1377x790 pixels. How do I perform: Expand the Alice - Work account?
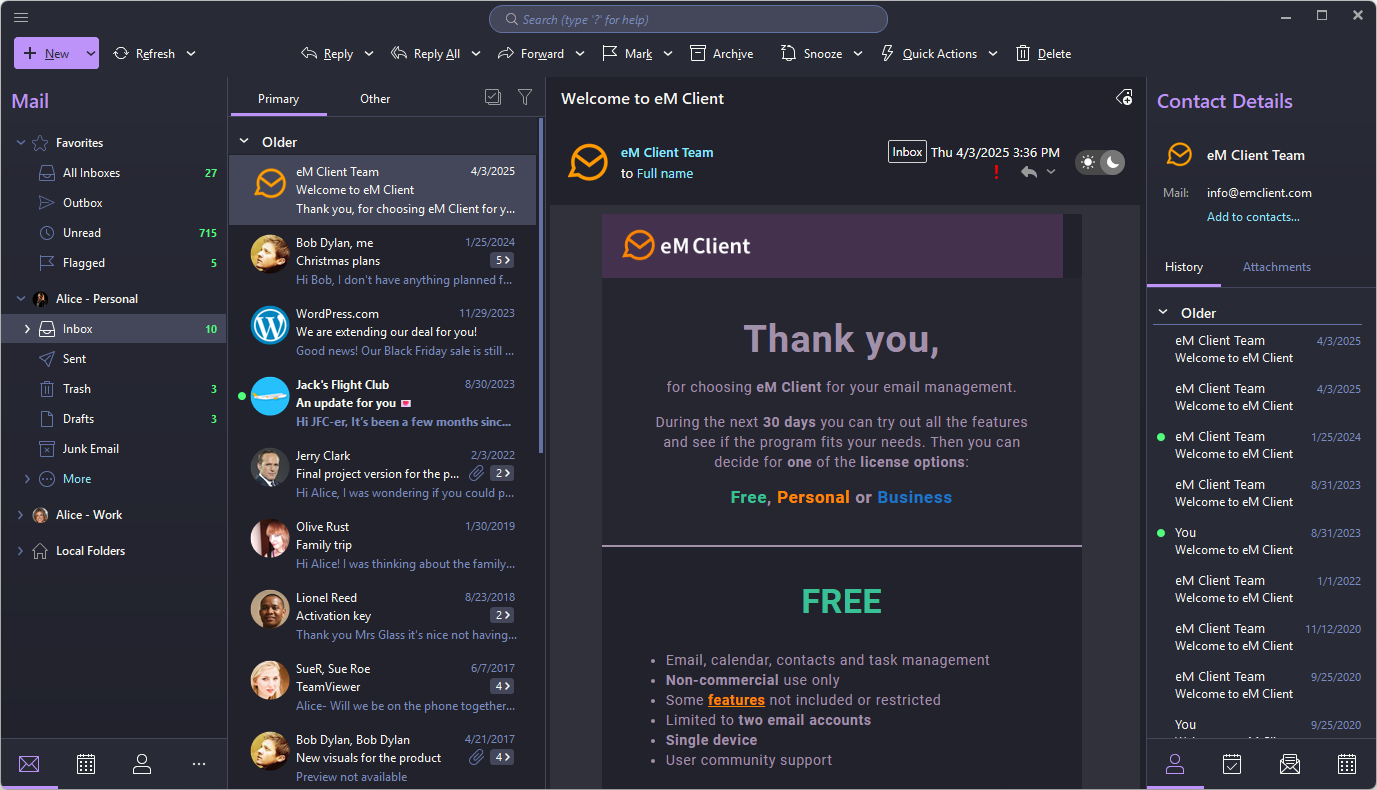coord(21,515)
